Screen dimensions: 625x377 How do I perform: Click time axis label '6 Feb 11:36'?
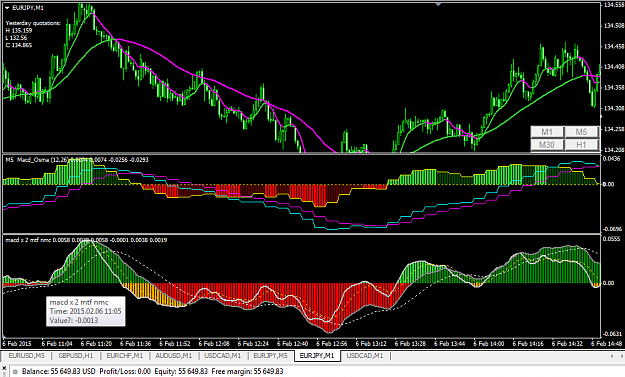pos(136,344)
